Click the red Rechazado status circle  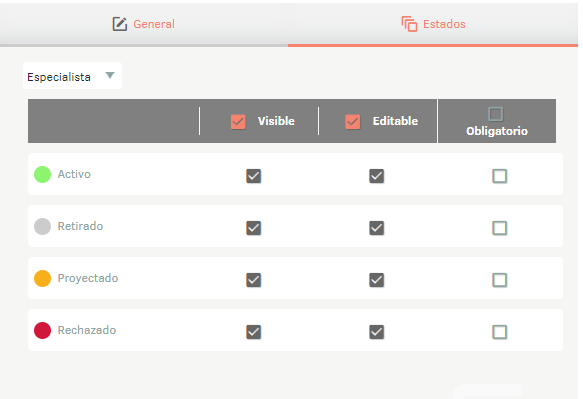[42, 331]
